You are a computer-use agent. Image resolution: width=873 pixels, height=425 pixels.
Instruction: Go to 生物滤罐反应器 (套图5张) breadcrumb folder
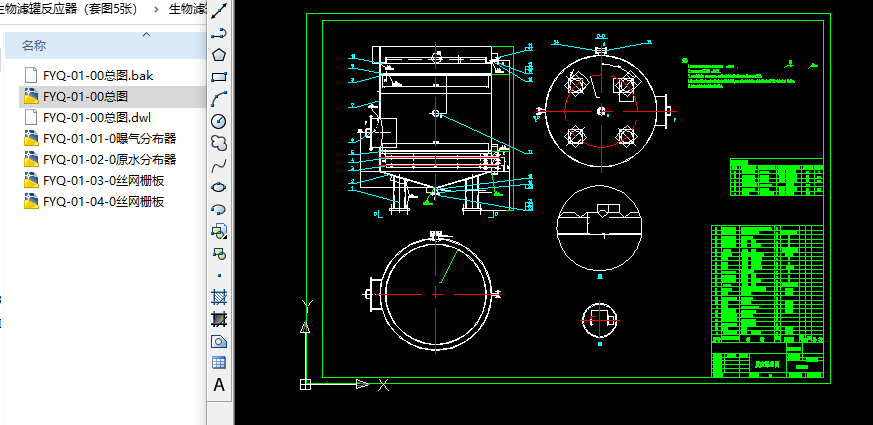point(70,10)
